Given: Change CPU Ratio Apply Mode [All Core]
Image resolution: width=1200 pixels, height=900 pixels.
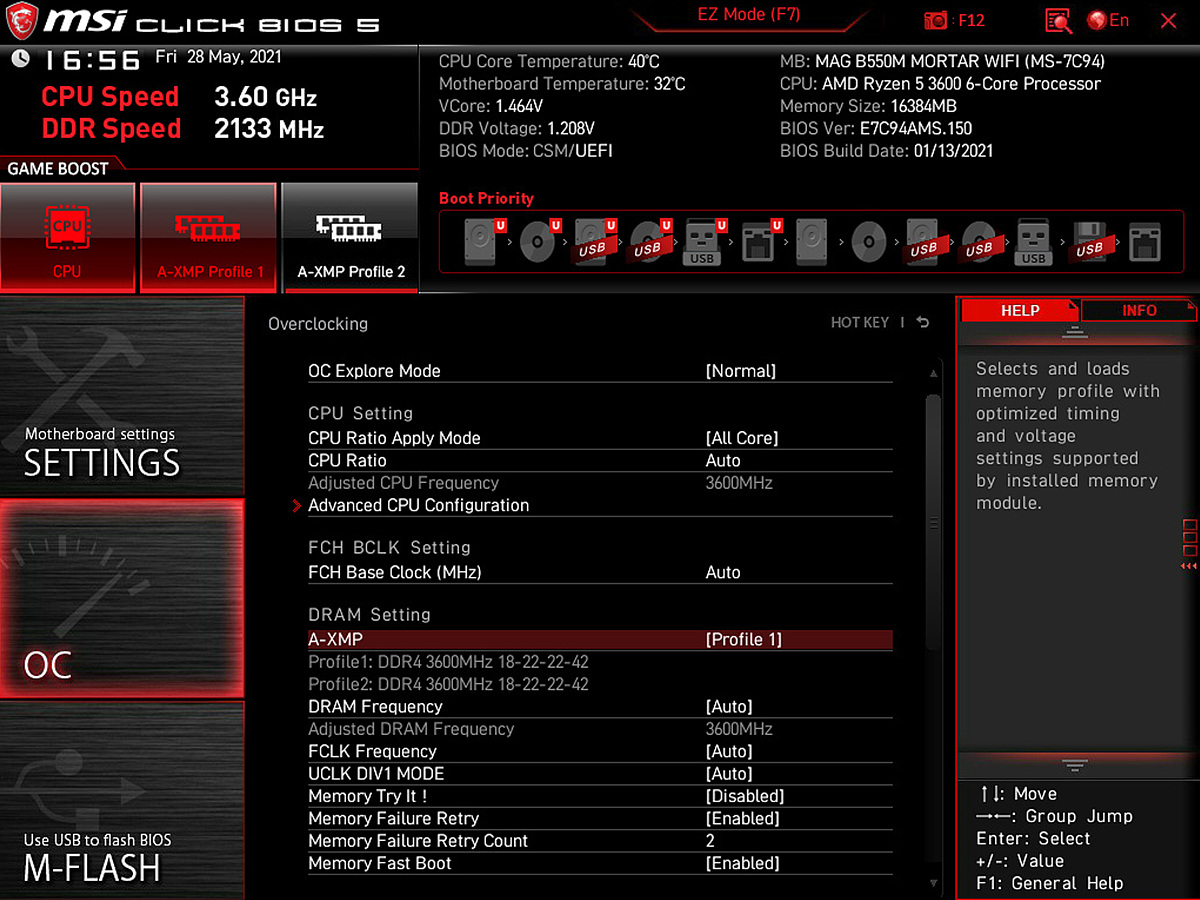Looking at the screenshot, I should tap(600, 438).
